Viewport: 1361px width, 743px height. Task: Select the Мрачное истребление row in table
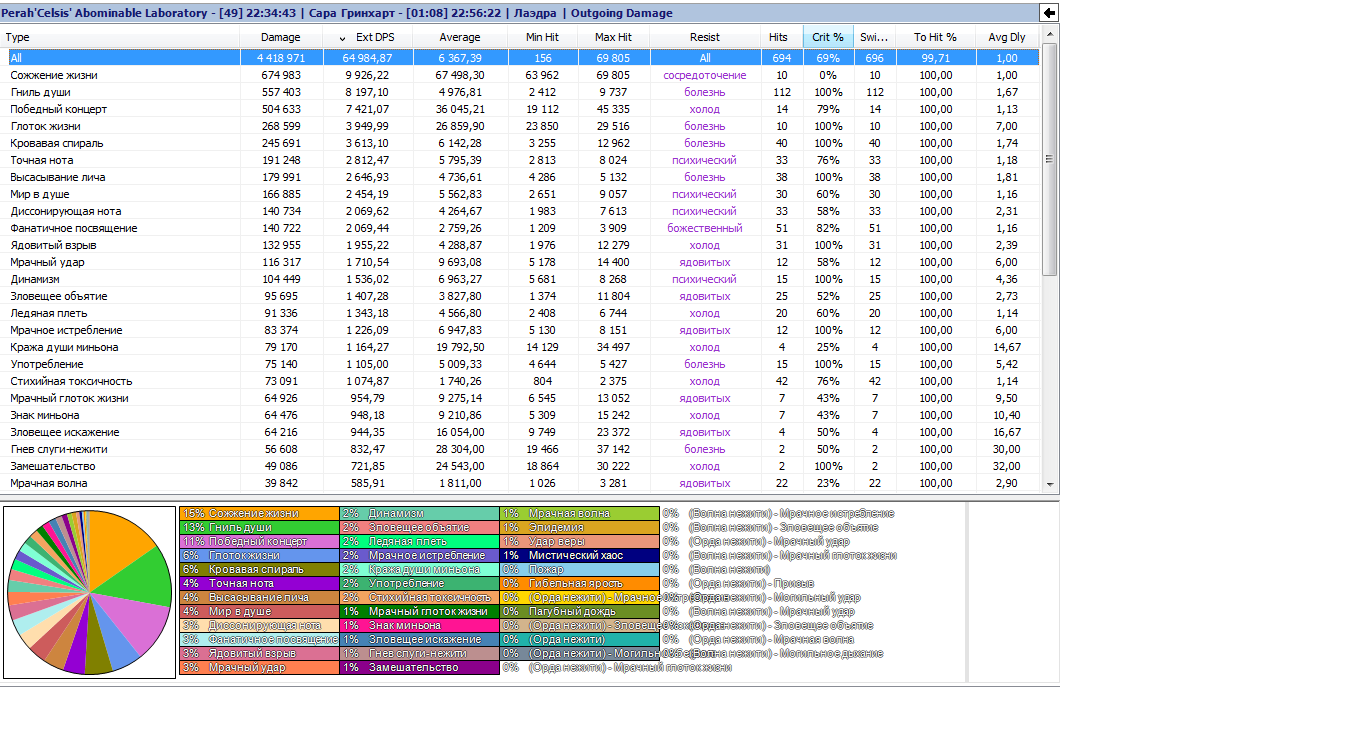[x=520, y=330]
